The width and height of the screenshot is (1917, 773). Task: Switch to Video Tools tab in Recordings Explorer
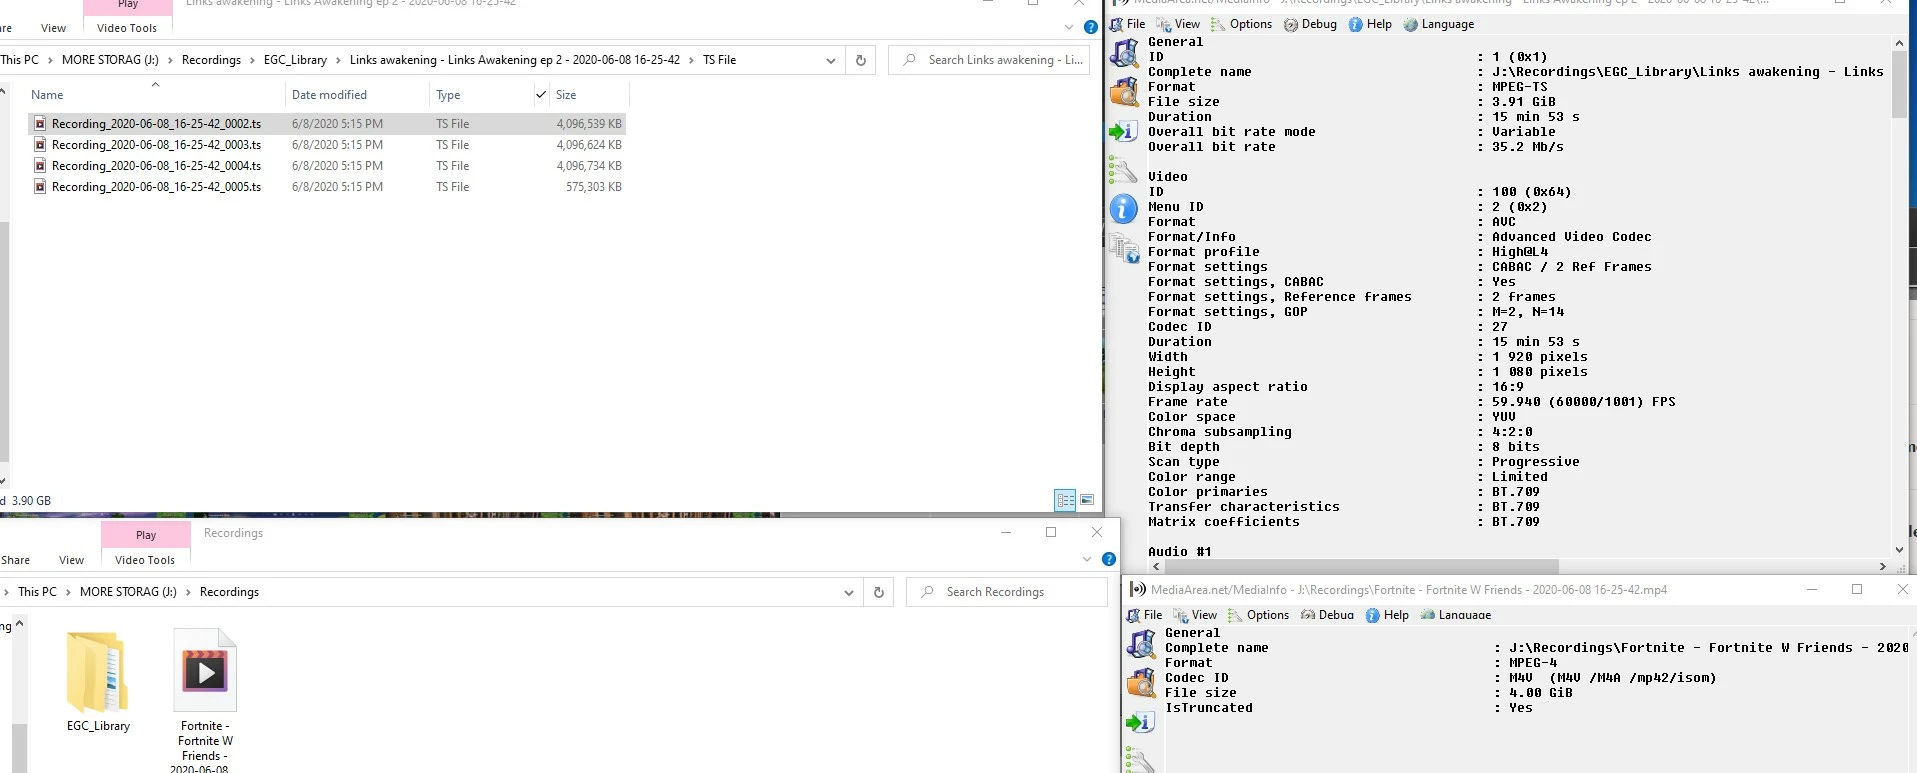[145, 560]
